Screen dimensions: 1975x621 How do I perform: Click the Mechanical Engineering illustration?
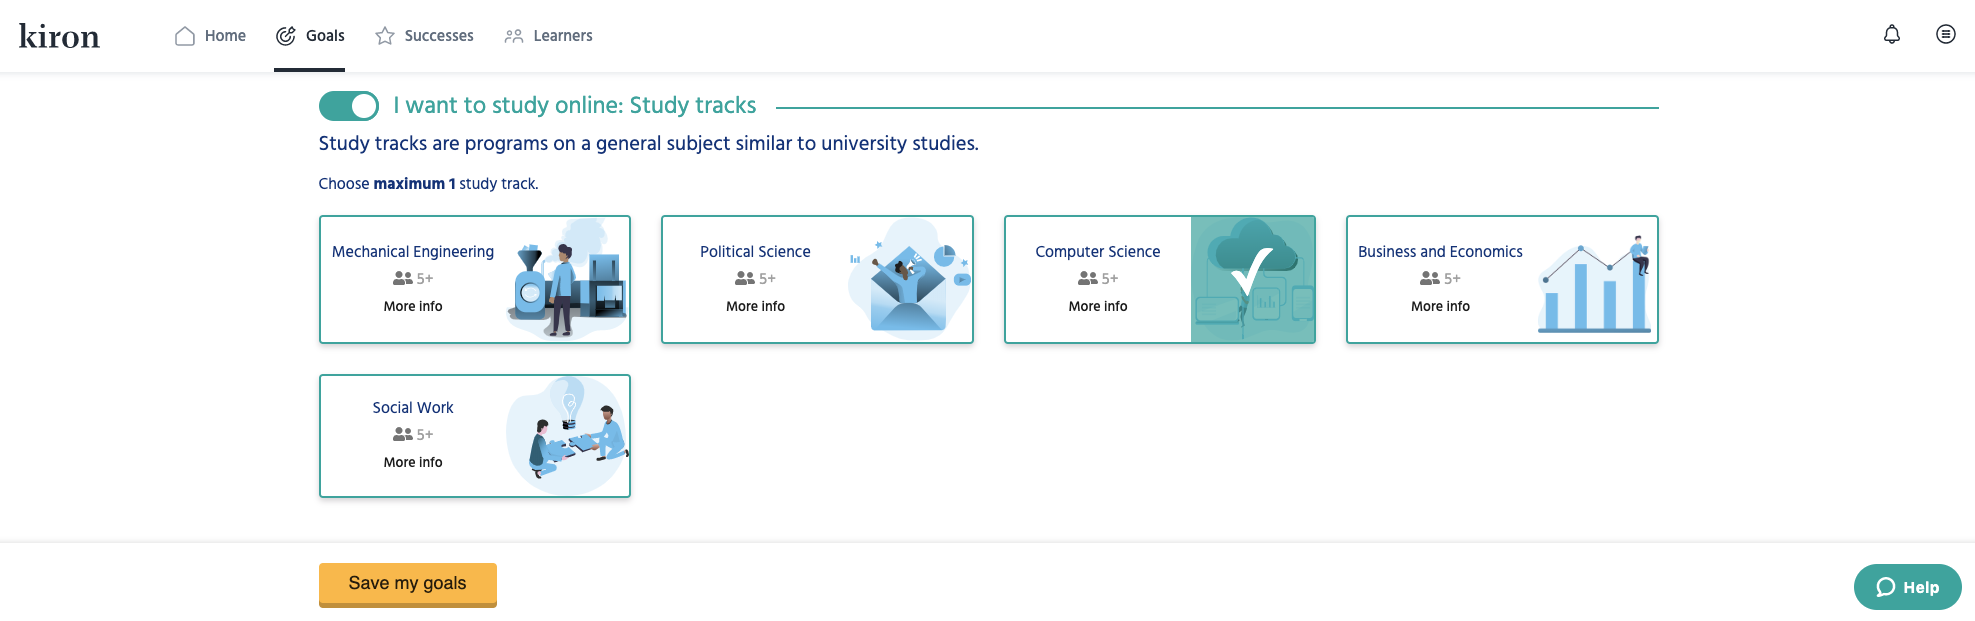tap(567, 279)
